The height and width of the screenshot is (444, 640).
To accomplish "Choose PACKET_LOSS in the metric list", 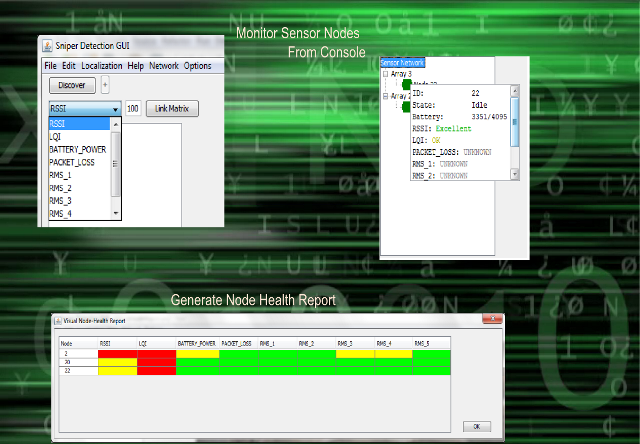I will point(72,162).
